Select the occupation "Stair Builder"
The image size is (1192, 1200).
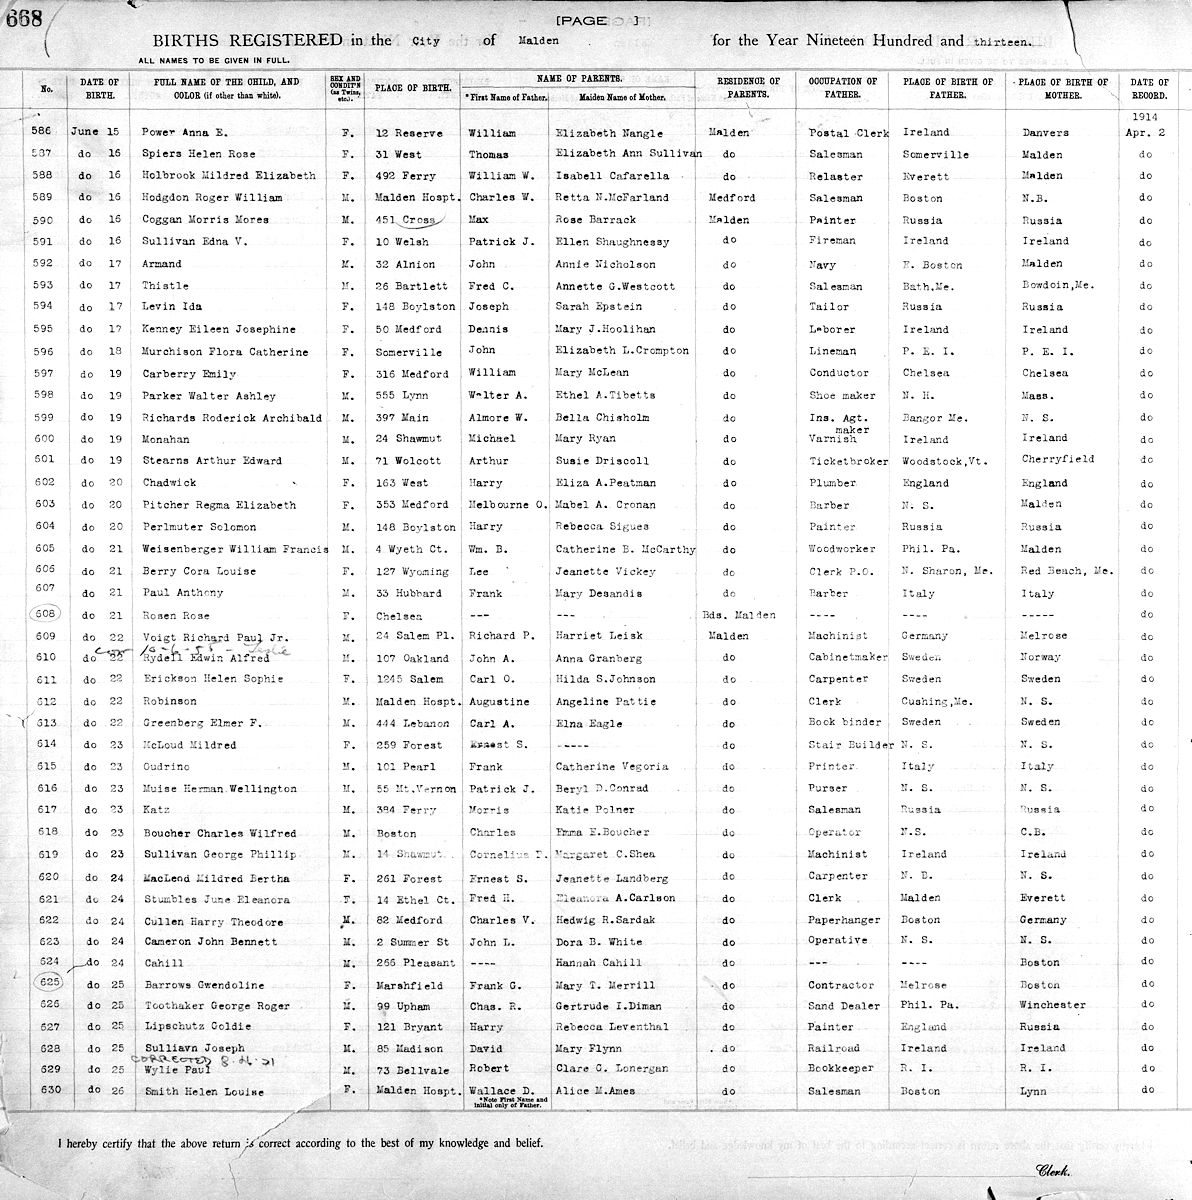pos(851,745)
